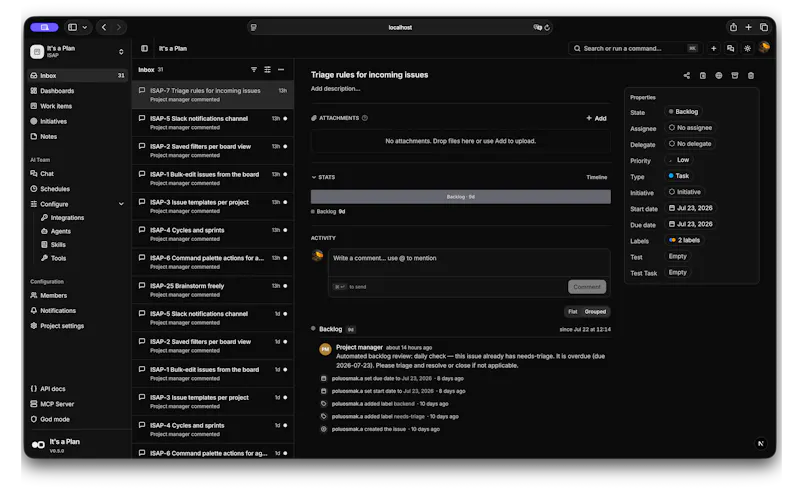The image size is (800, 490).
Task: Click the share icon for the issue
Action: click(687, 76)
